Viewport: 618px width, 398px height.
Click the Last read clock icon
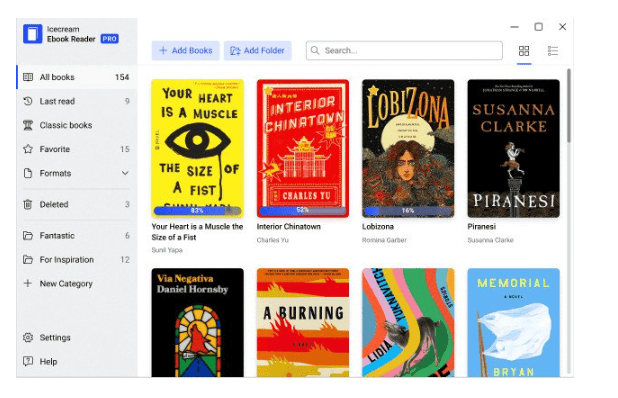click(28, 101)
